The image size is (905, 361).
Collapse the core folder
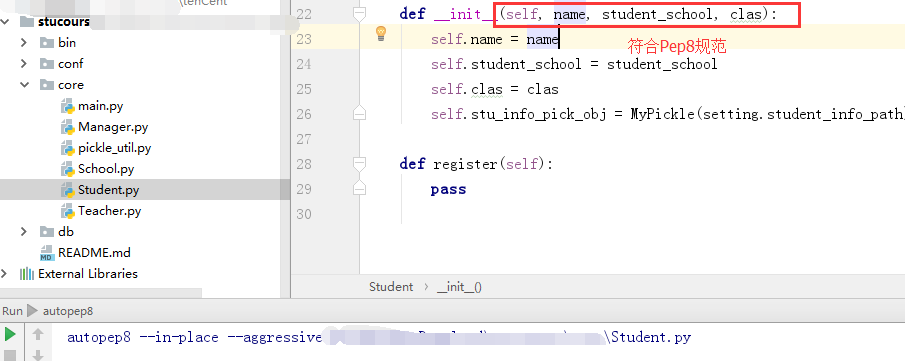[x=24, y=85]
